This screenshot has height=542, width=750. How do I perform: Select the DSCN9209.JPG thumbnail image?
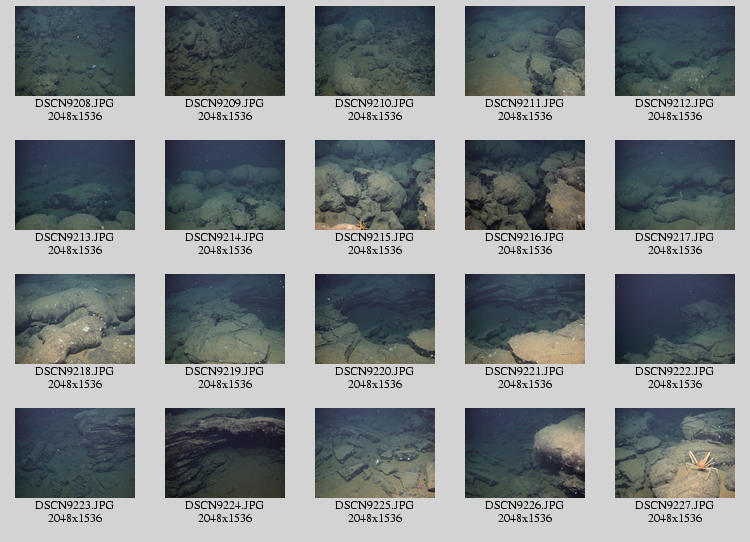[x=225, y=51]
